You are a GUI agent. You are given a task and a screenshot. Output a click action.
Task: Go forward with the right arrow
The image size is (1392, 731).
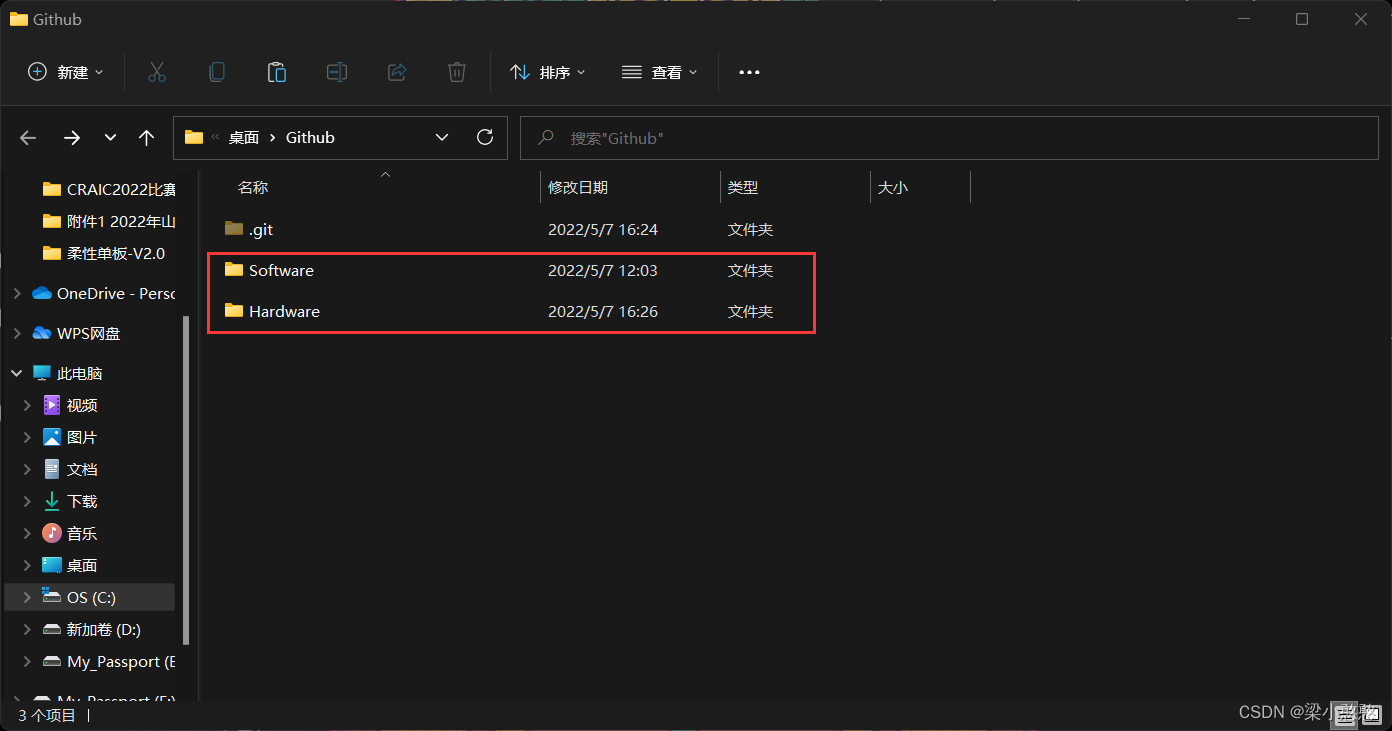pyautogui.click(x=72, y=138)
